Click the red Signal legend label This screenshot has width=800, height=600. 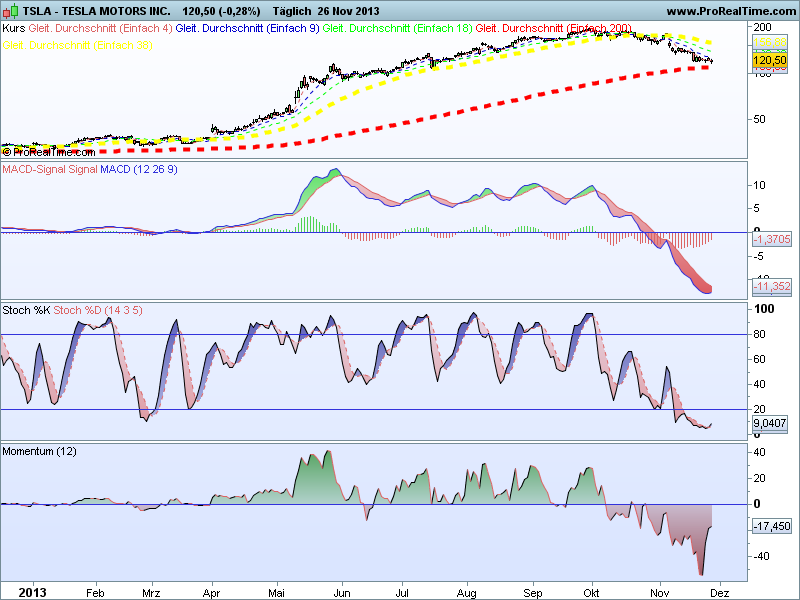[82, 169]
